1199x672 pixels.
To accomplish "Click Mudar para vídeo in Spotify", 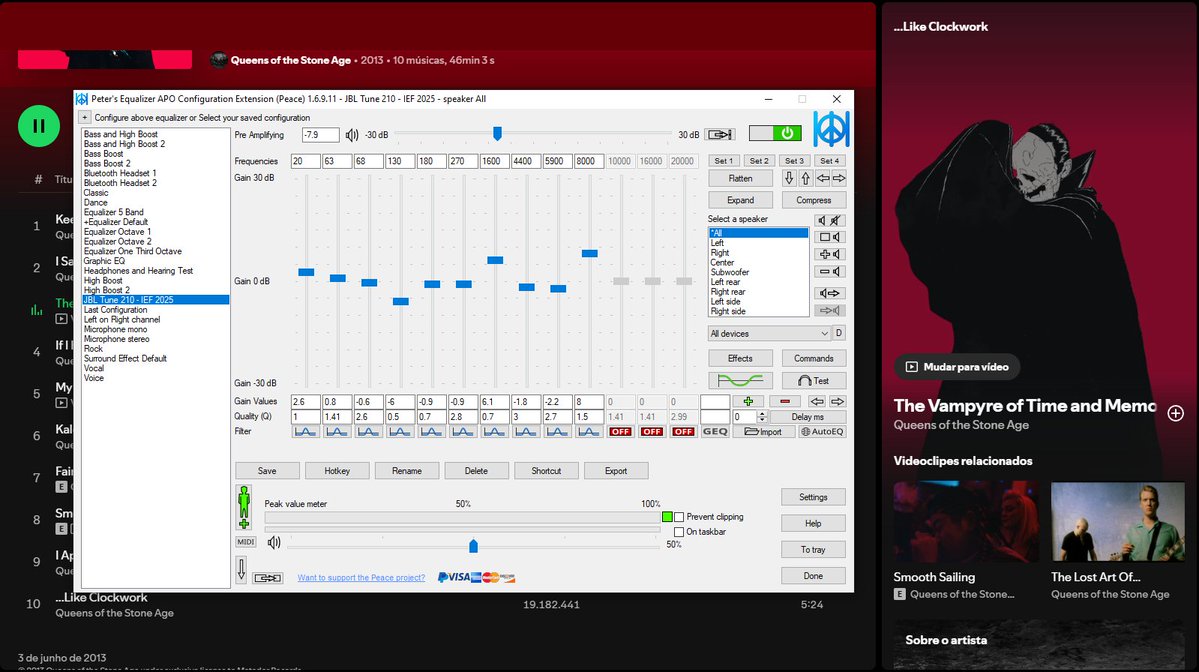I will [957, 367].
